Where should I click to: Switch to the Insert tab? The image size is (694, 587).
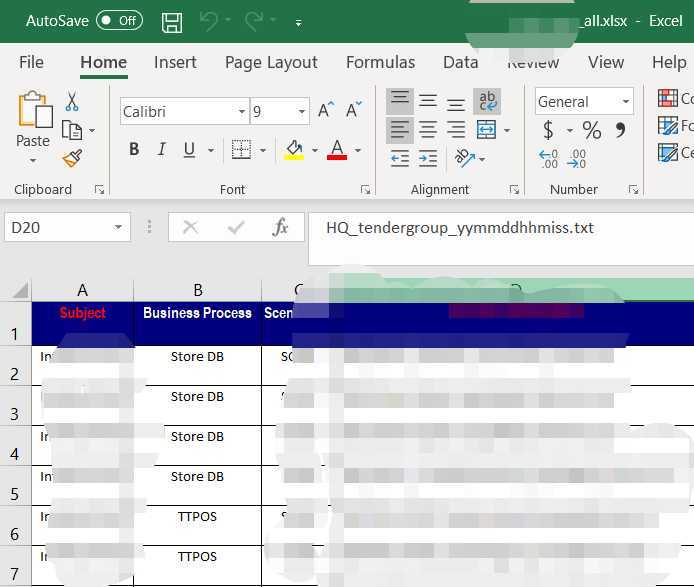[x=175, y=62]
